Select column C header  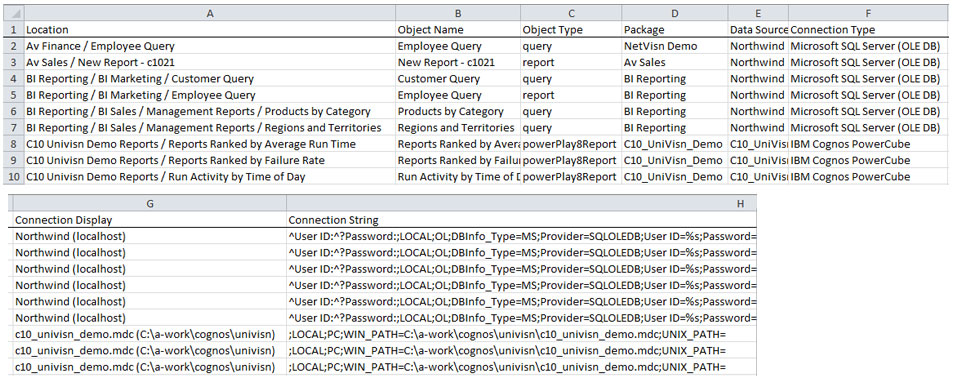(571, 13)
